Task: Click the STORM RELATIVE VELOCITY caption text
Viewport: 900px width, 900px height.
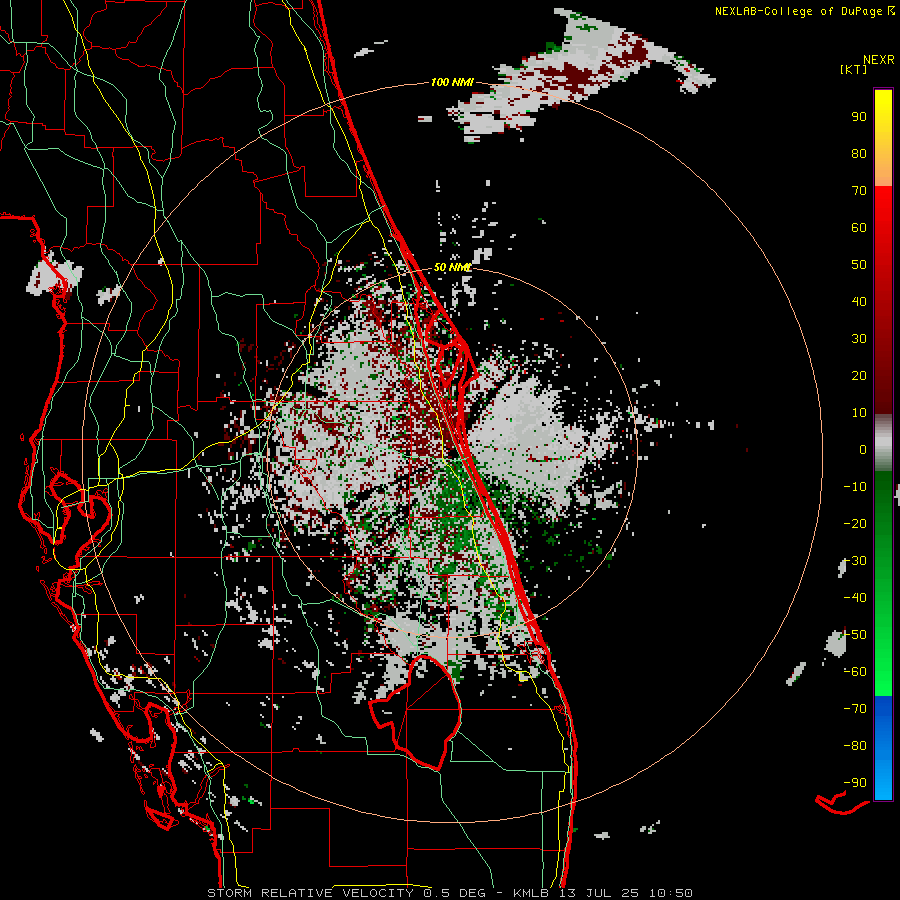Action: pos(310,893)
